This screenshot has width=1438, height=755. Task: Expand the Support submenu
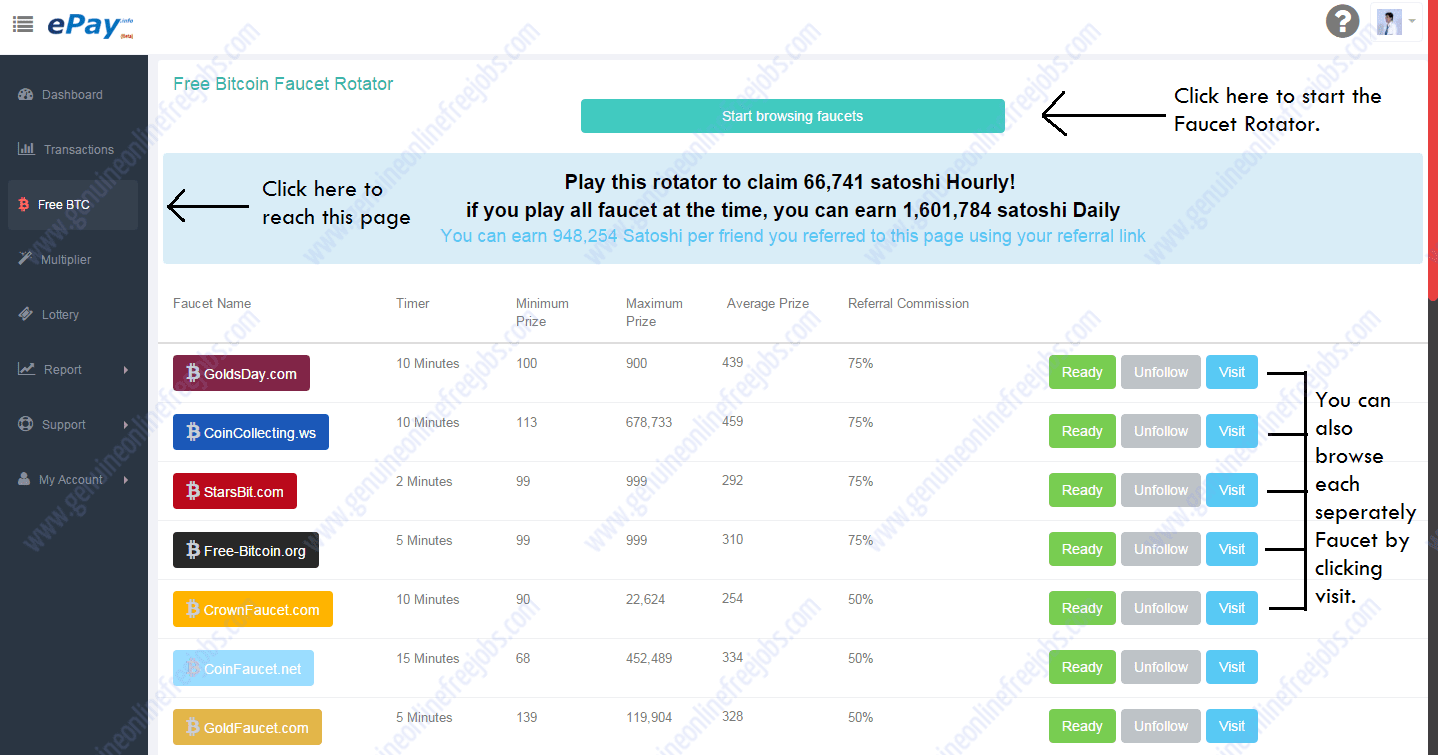(x=73, y=425)
